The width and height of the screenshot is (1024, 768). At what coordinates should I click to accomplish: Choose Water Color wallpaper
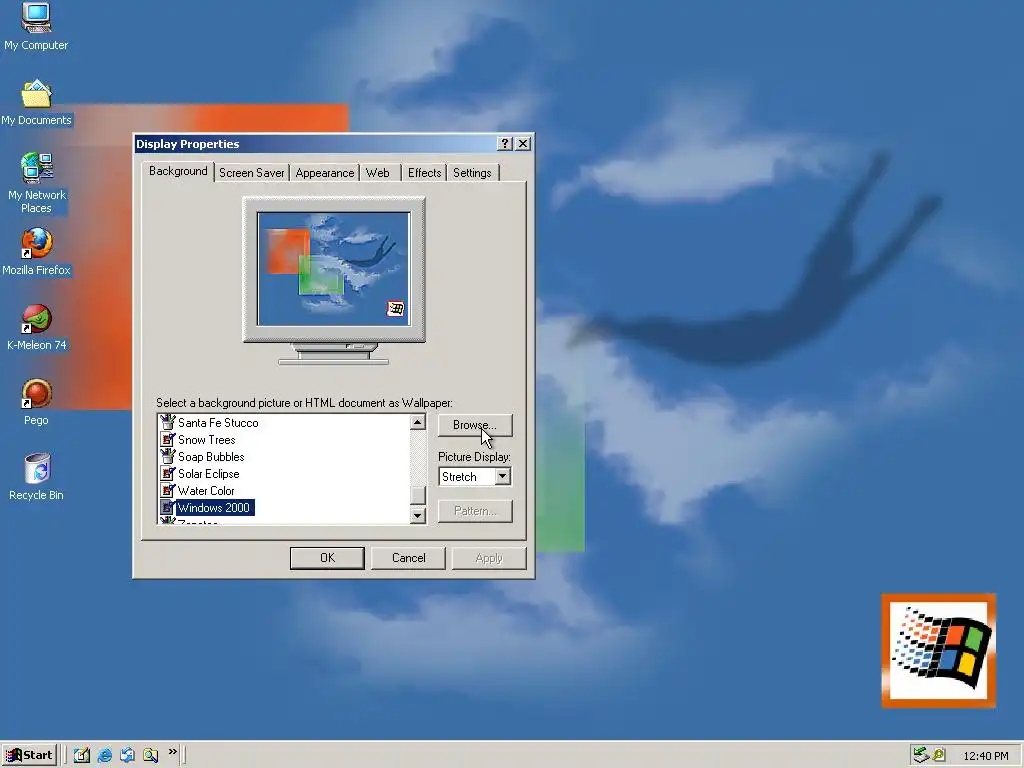(x=206, y=490)
